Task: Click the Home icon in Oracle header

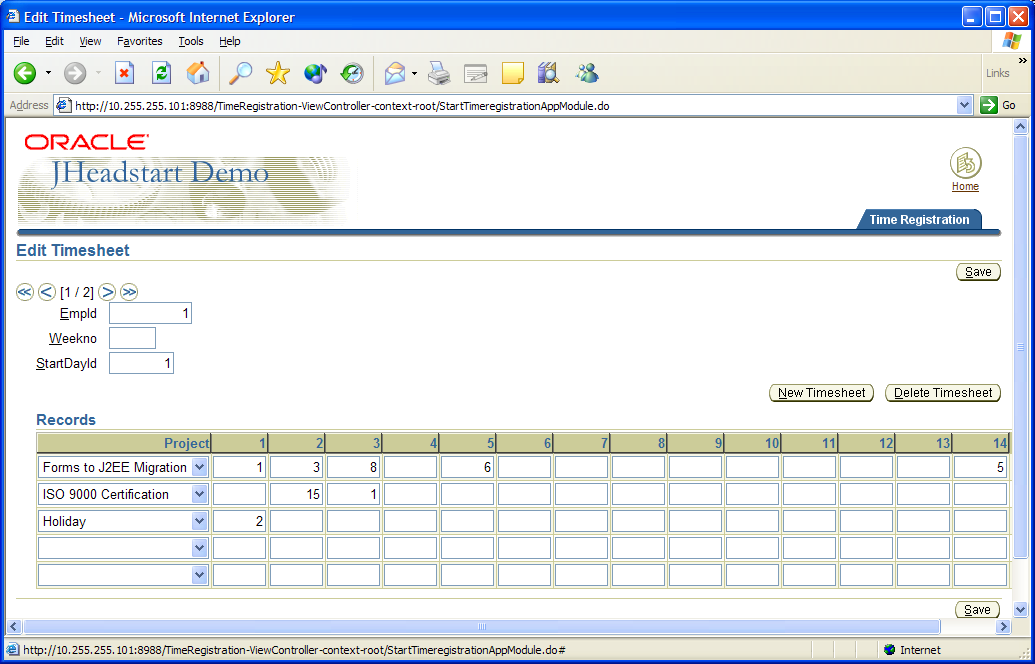Action: (965, 164)
